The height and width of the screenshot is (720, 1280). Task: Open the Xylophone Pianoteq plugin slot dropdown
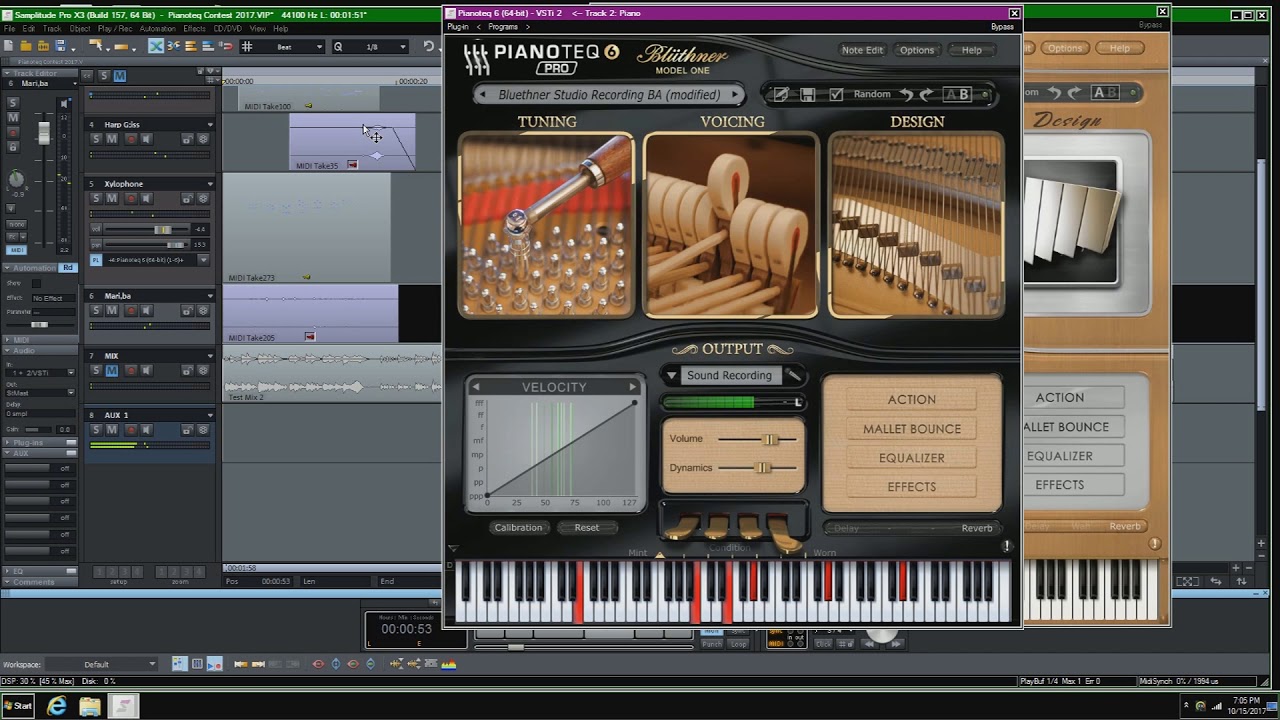click(203, 260)
